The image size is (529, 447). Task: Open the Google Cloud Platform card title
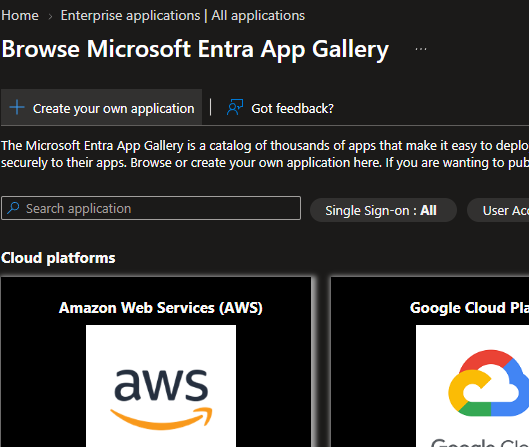(x=469, y=308)
